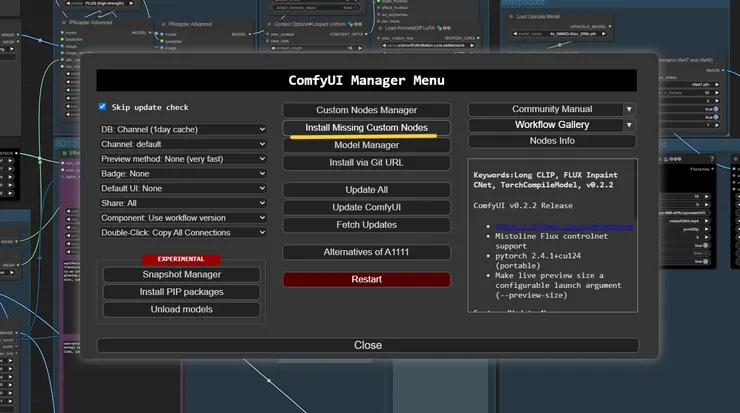
Task: Toggle the Skip update check checkbox
Action: point(102,107)
